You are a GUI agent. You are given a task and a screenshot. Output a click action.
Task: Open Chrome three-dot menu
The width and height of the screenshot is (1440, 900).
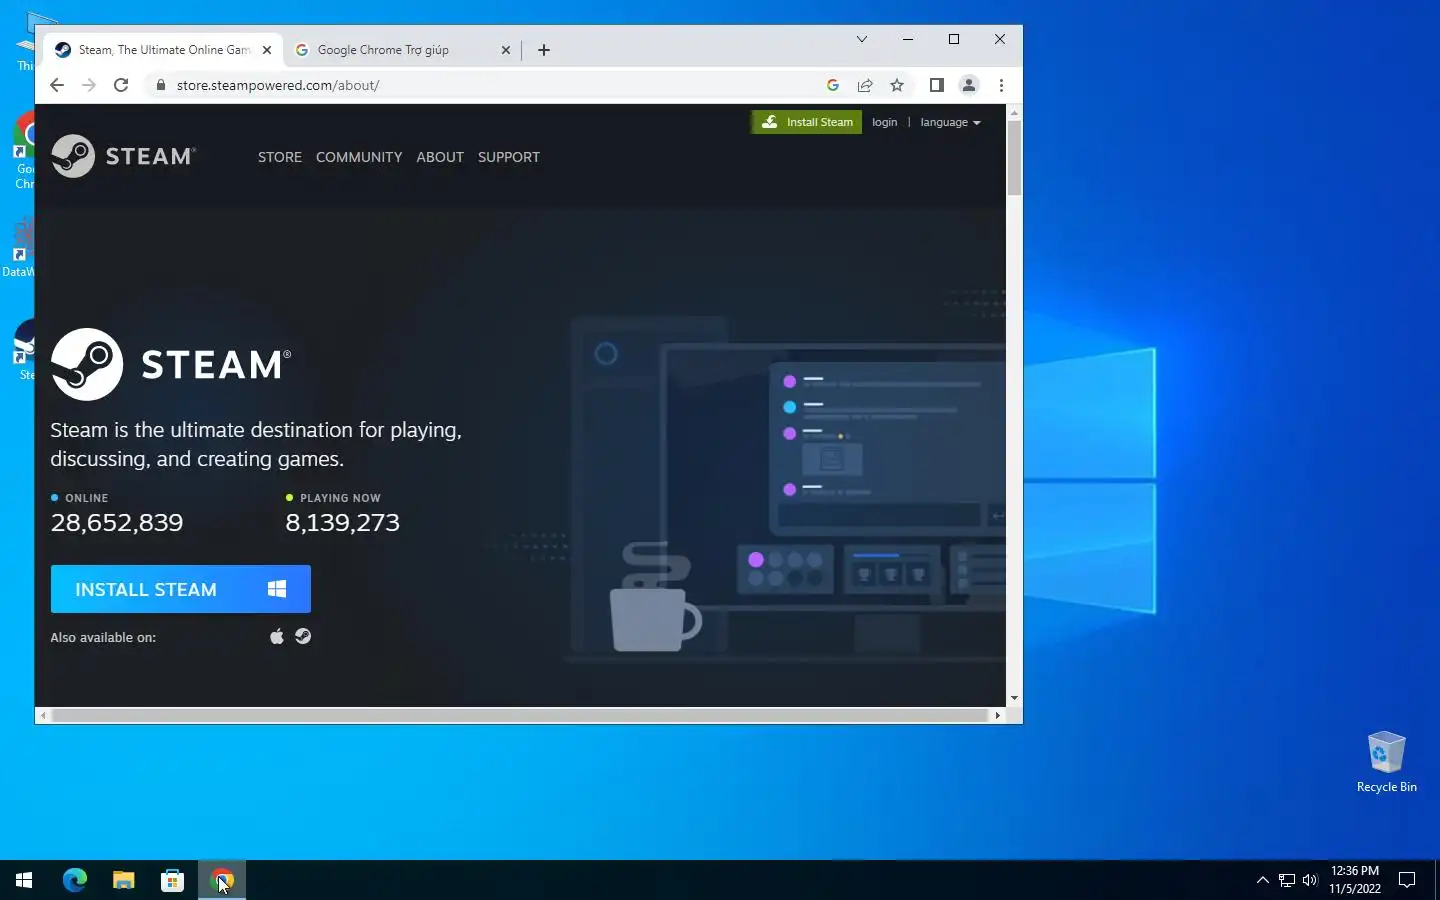pos(1001,85)
